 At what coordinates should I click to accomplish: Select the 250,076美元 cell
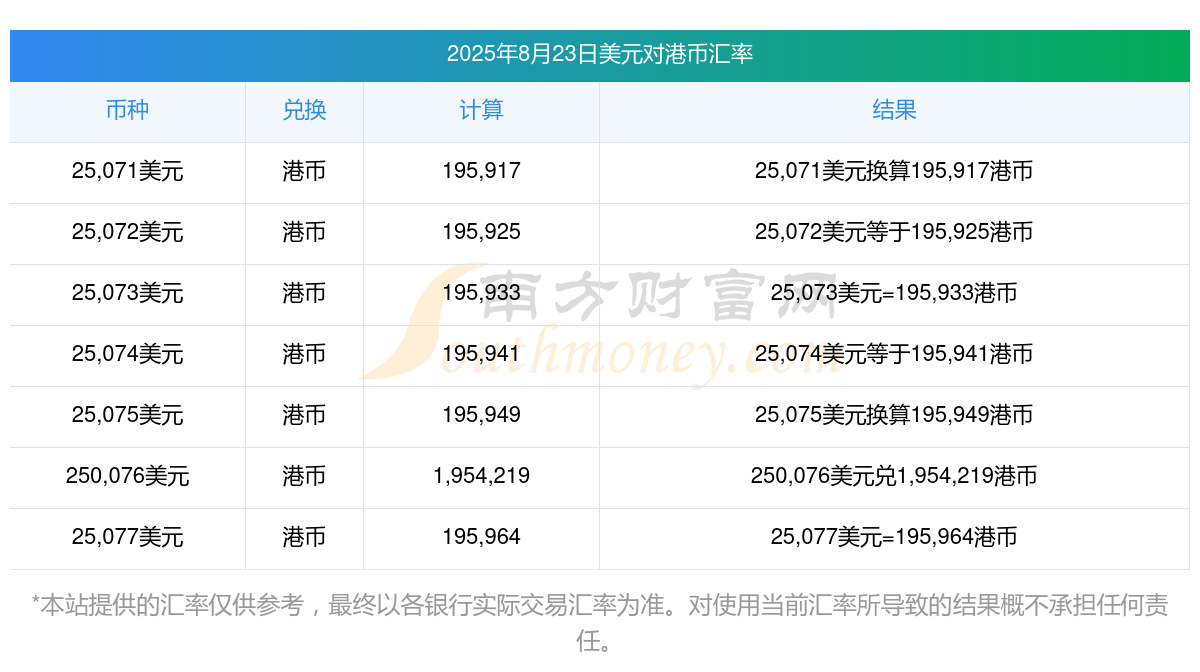click(x=127, y=476)
